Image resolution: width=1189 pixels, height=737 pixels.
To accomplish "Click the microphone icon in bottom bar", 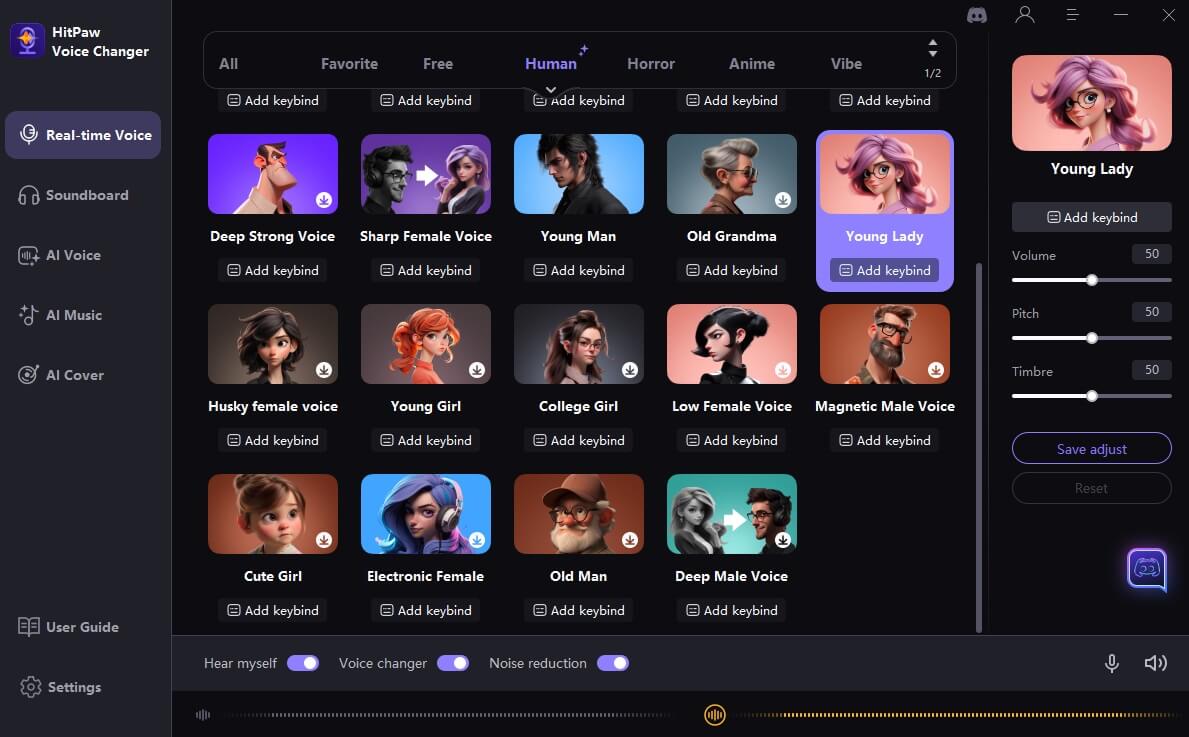I will 1111,663.
